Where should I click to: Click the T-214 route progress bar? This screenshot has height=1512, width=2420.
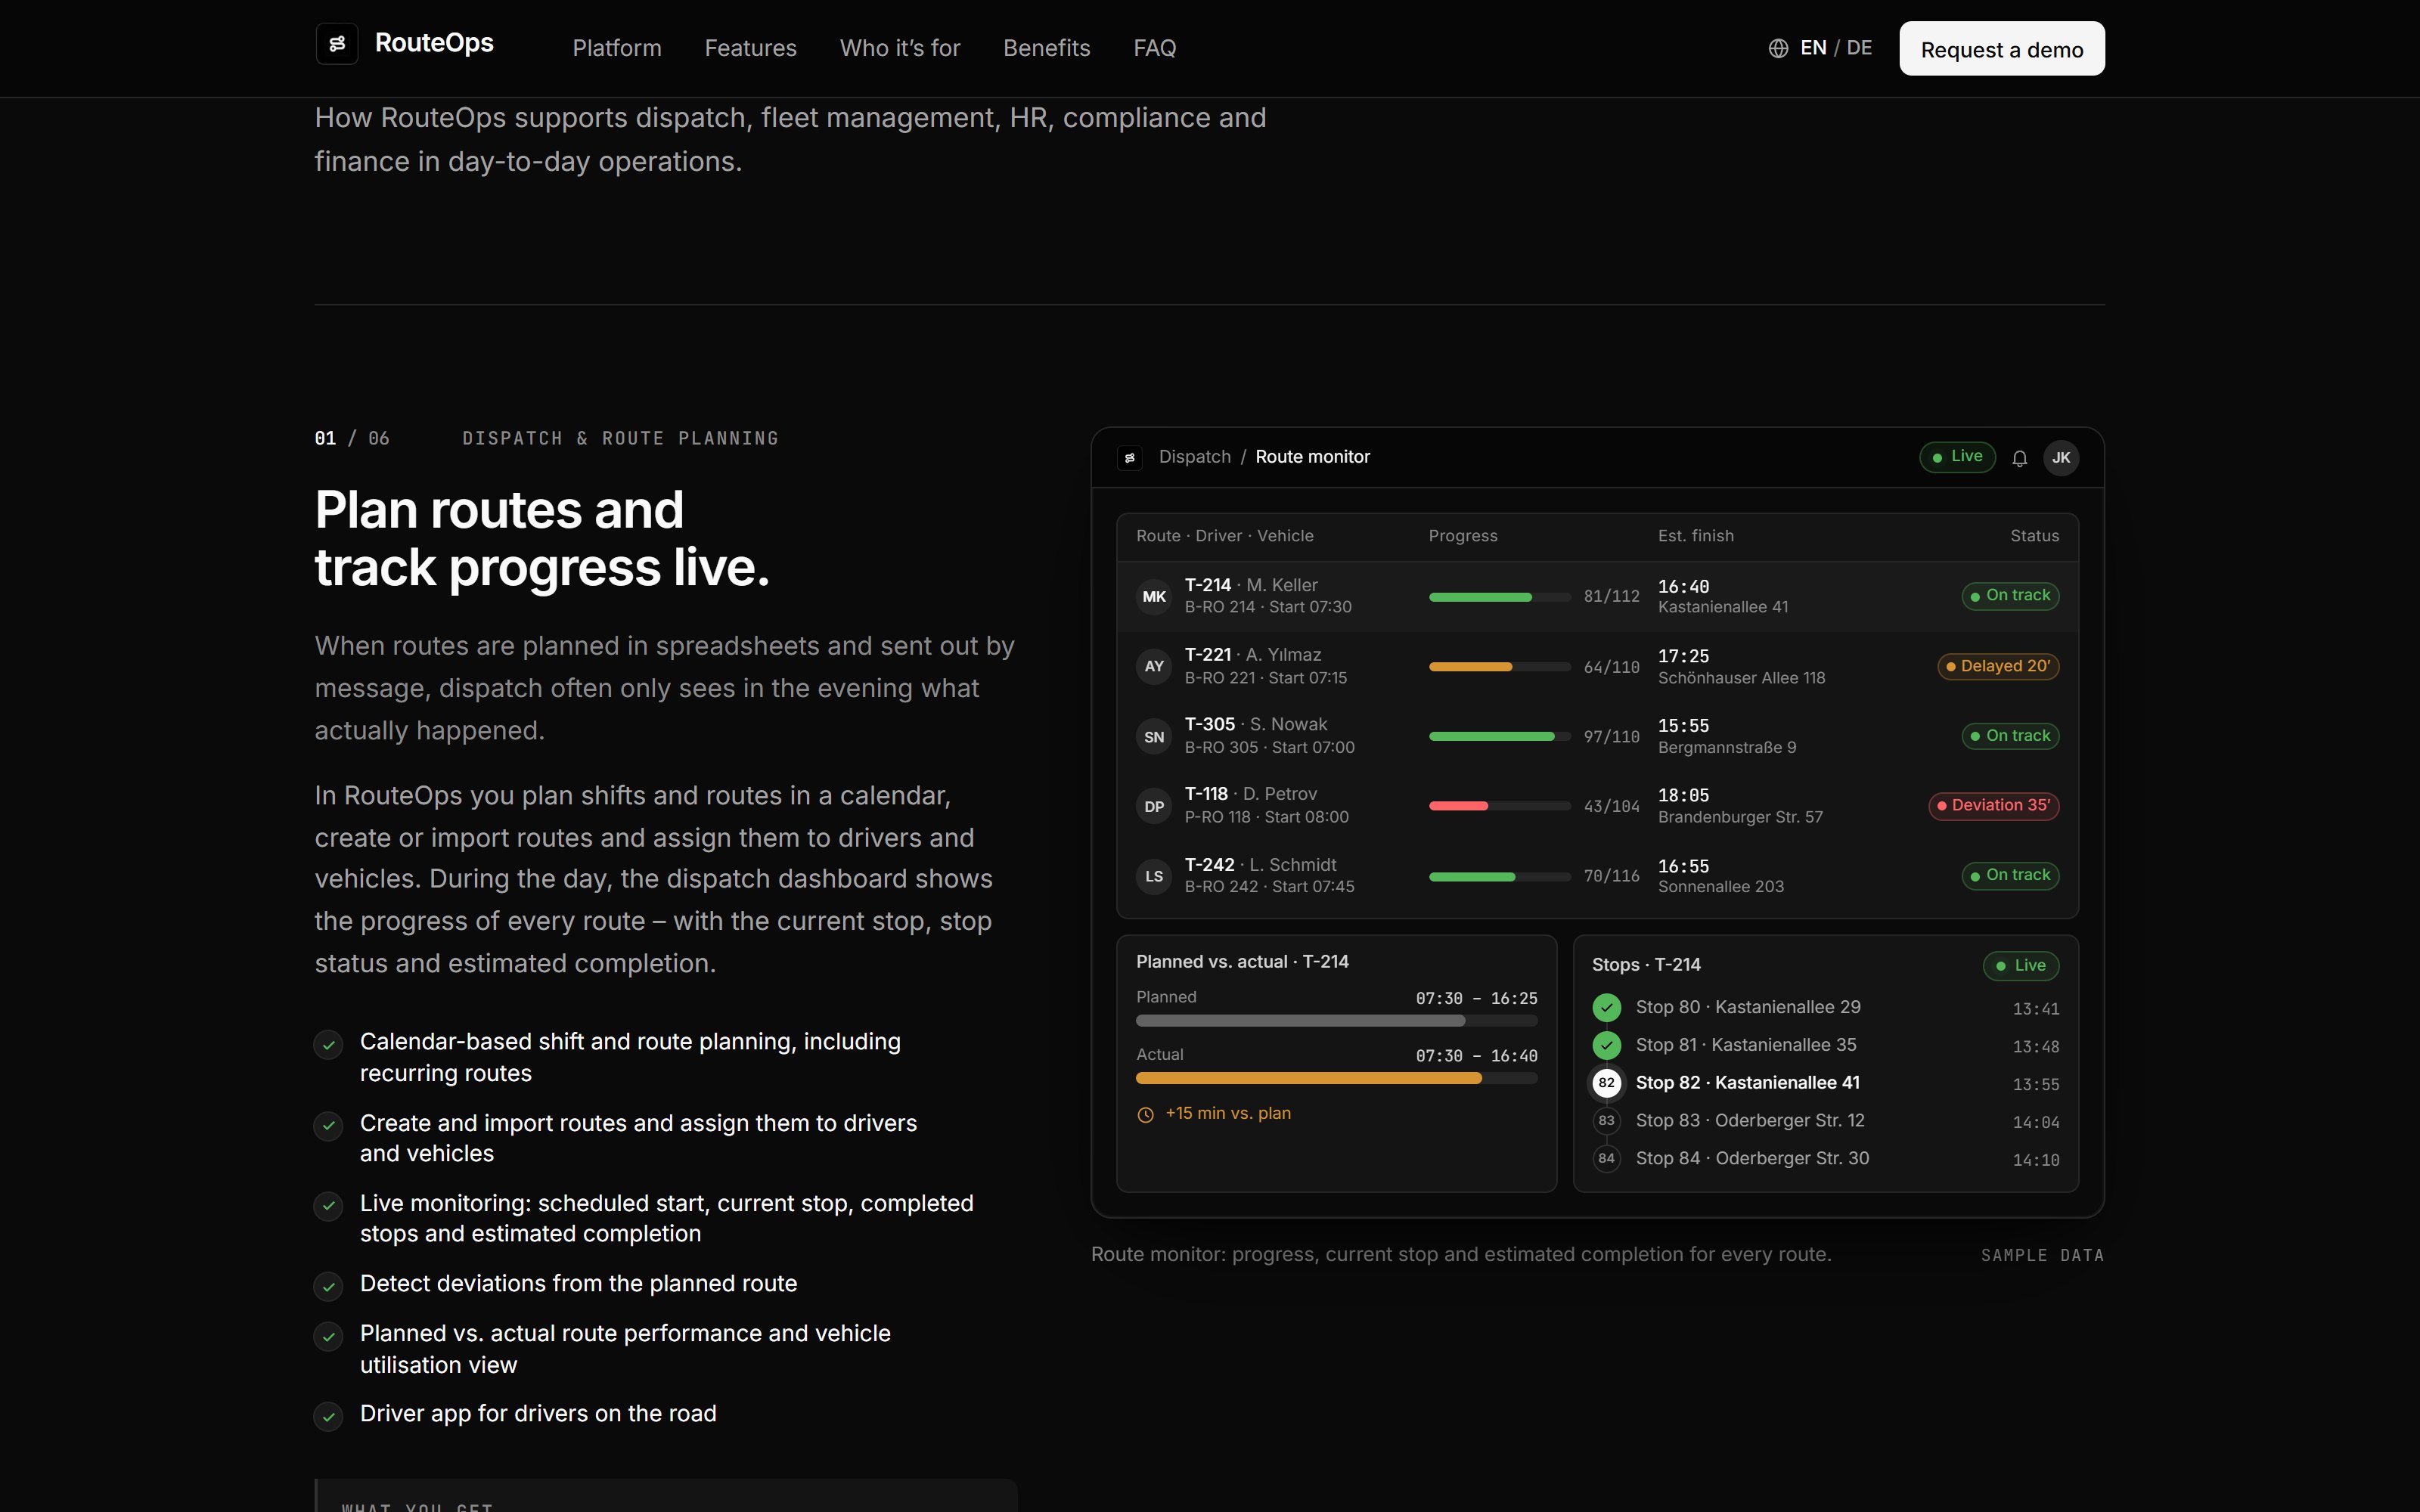coord(1499,597)
